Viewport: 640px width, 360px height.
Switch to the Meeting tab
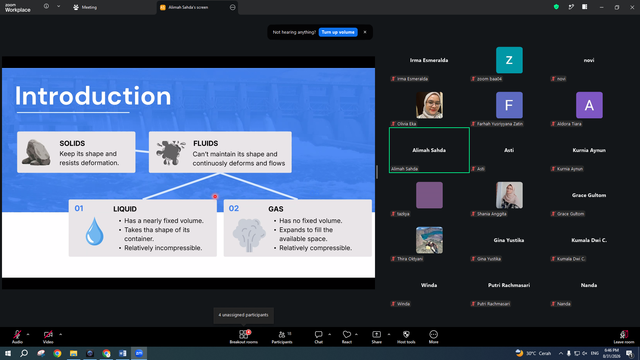pos(85,7)
